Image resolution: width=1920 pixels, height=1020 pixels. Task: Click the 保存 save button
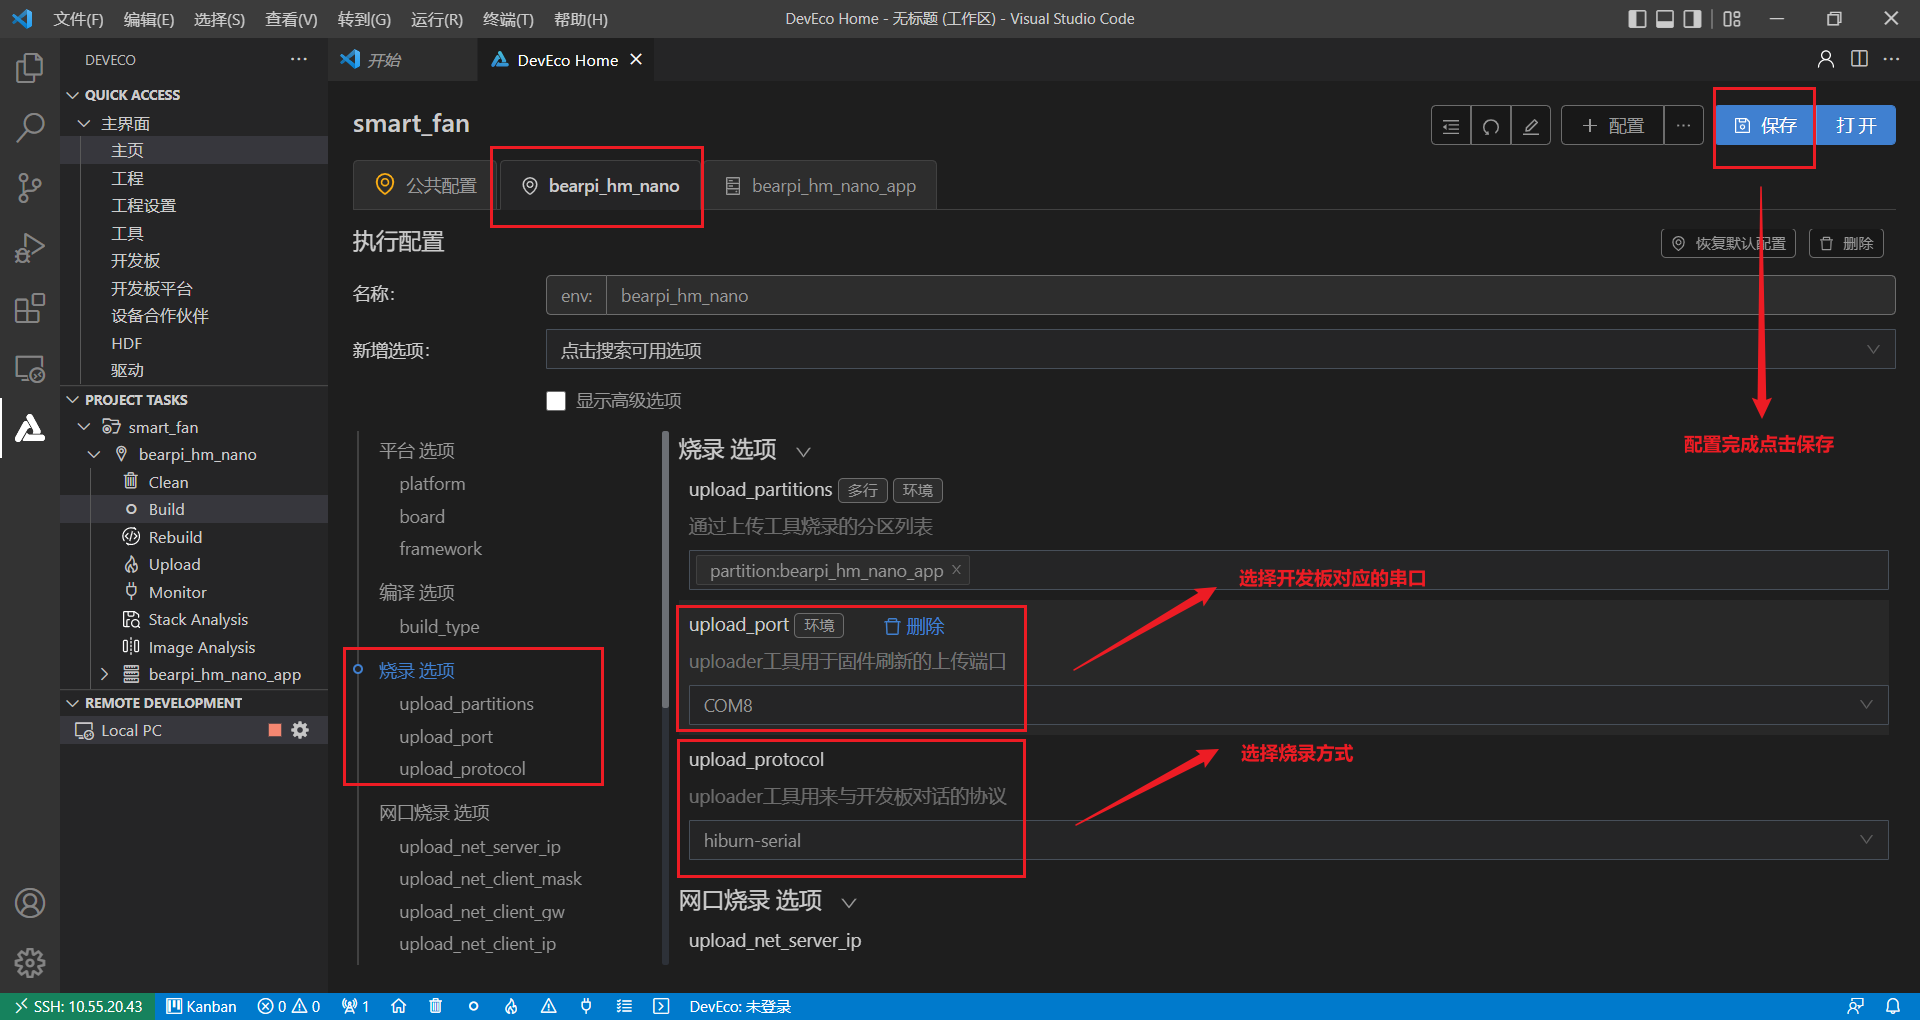(1765, 126)
